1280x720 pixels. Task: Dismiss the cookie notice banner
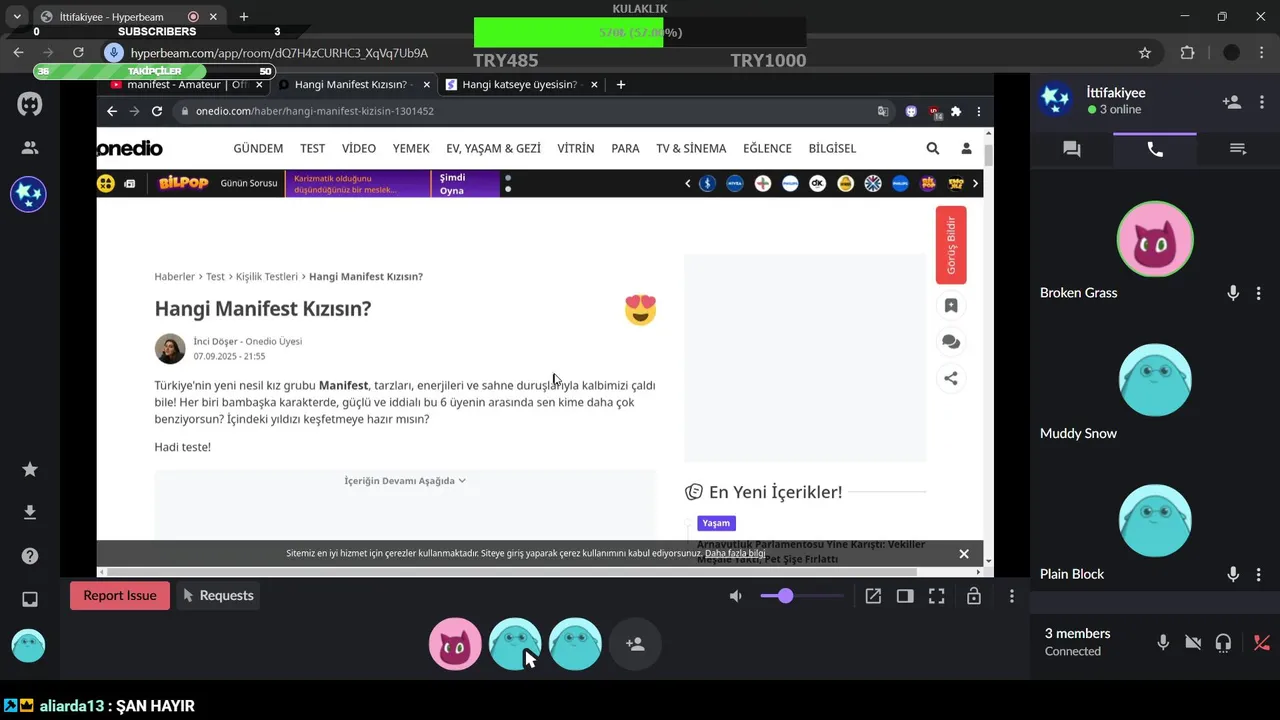(964, 554)
